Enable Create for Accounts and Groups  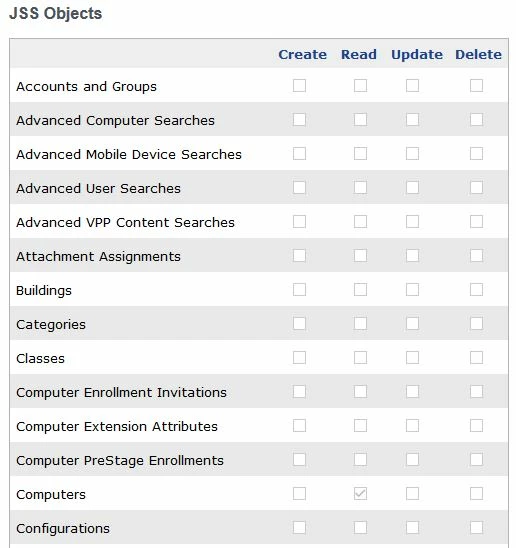[x=299, y=85]
